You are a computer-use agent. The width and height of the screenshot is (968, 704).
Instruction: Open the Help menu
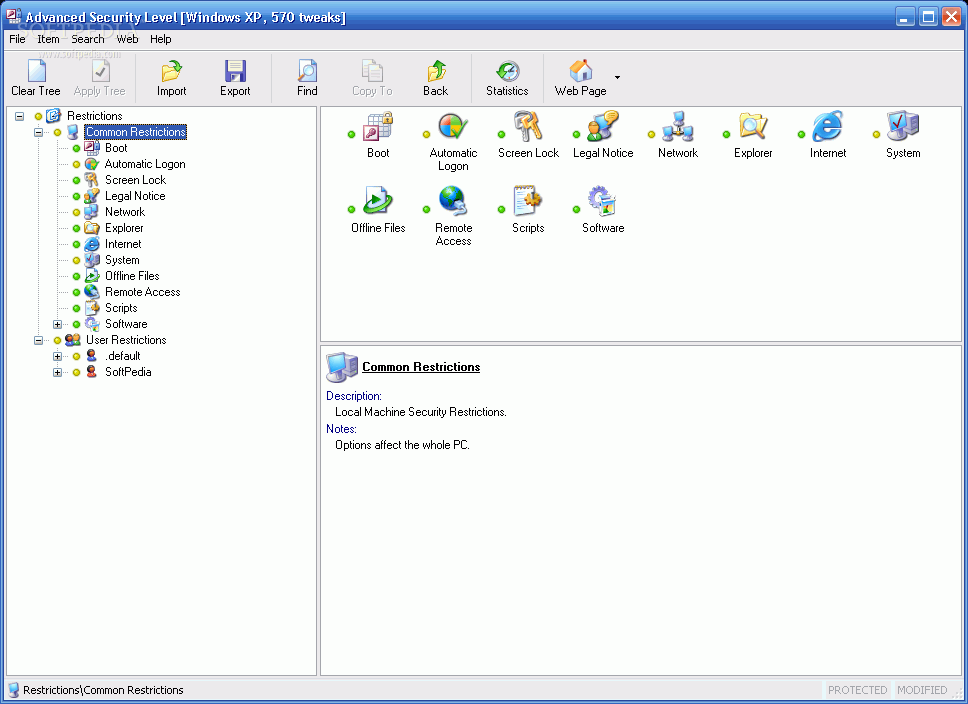[x=161, y=39]
